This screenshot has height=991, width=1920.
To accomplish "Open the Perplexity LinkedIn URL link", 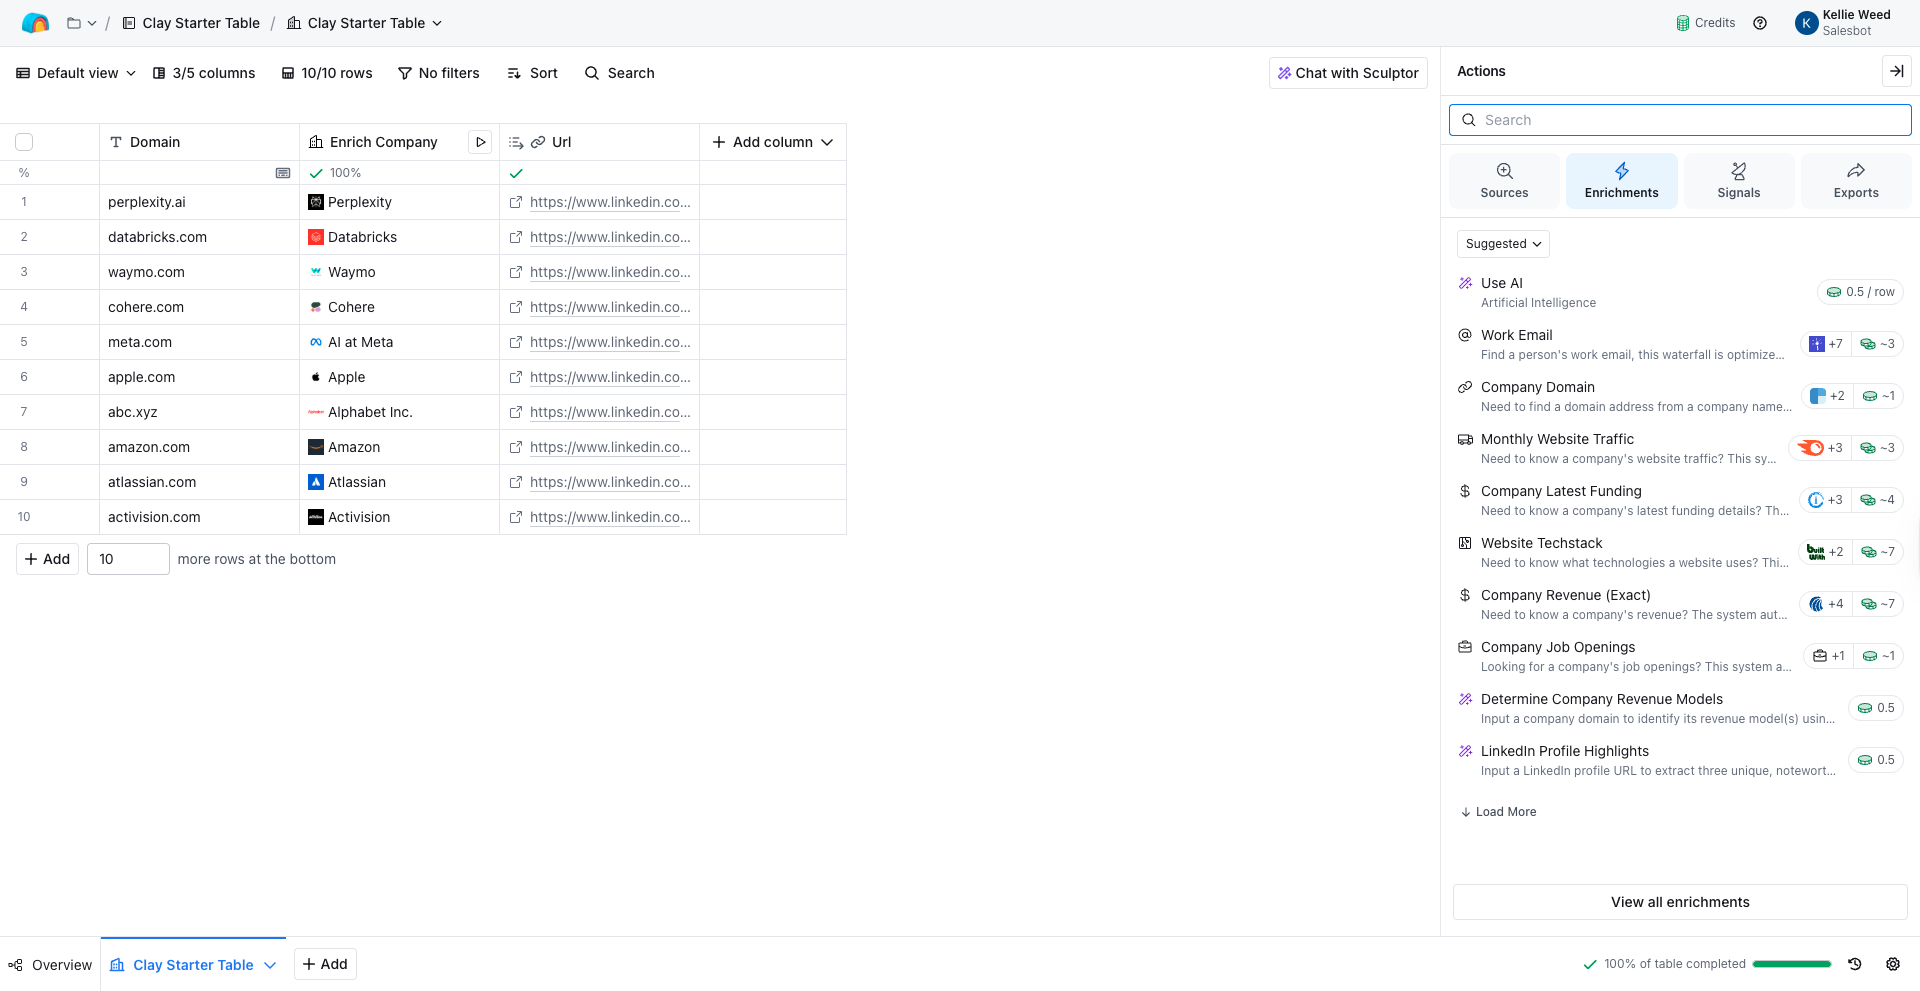I will point(609,202).
